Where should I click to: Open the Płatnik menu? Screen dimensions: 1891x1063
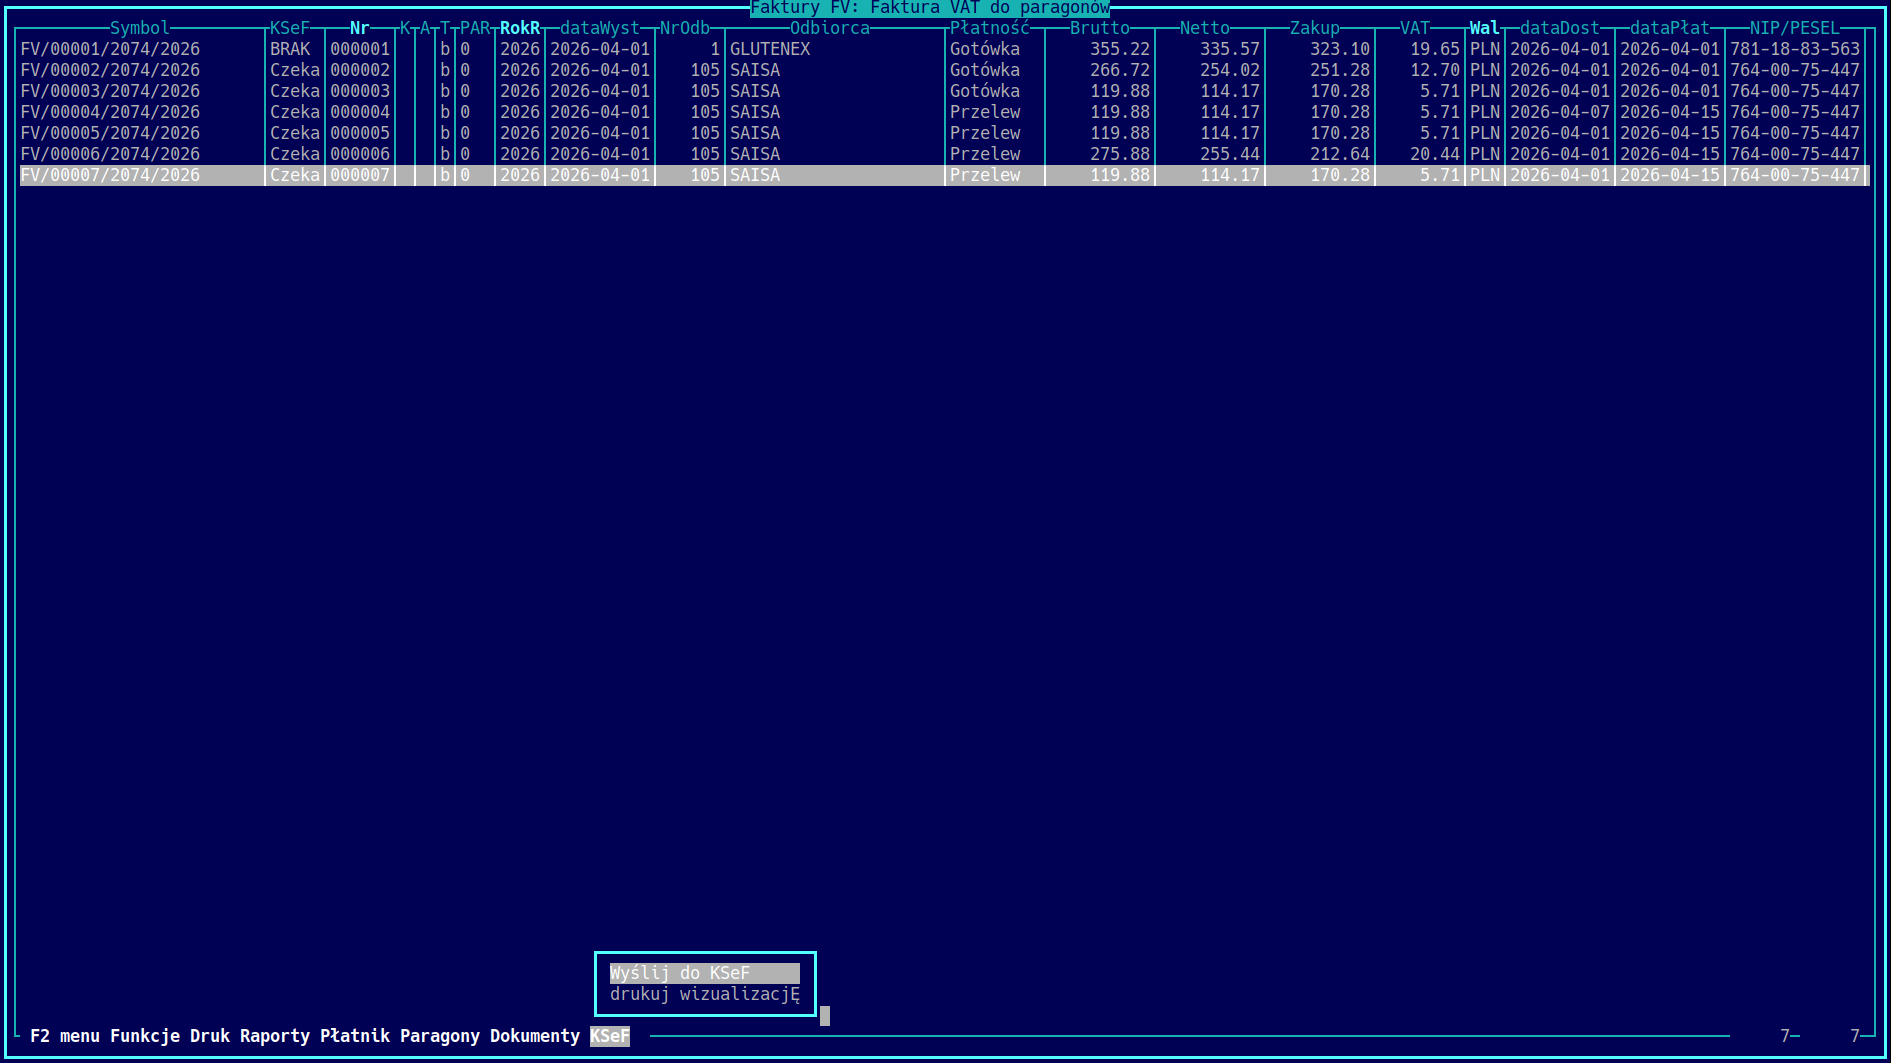point(355,1036)
